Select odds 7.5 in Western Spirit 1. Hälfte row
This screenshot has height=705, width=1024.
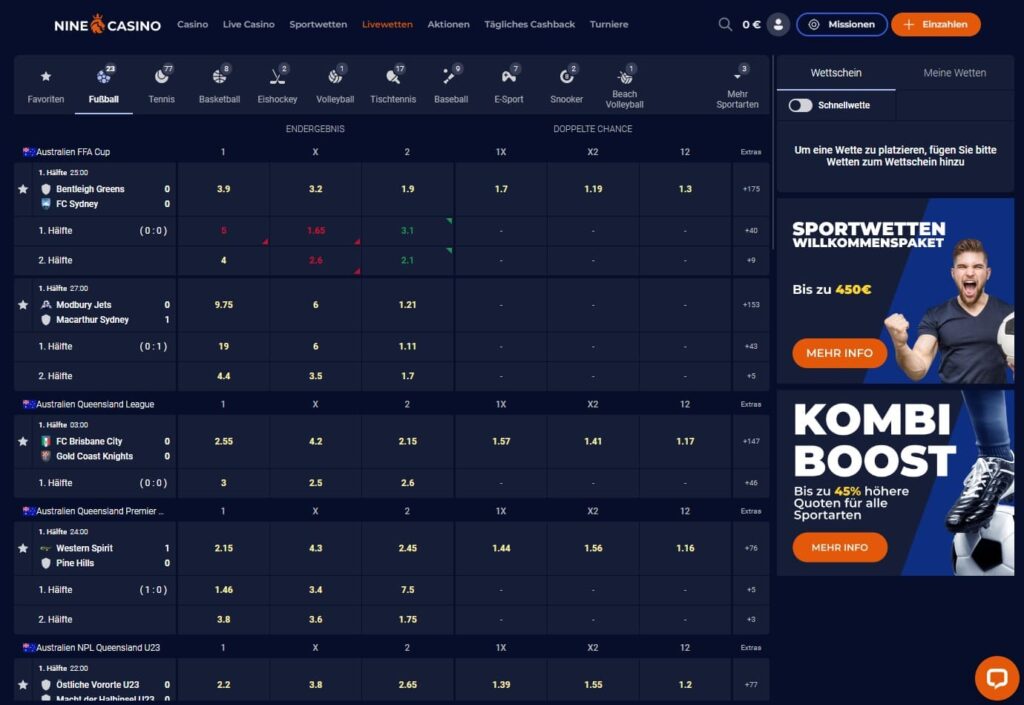pyautogui.click(x=408, y=589)
